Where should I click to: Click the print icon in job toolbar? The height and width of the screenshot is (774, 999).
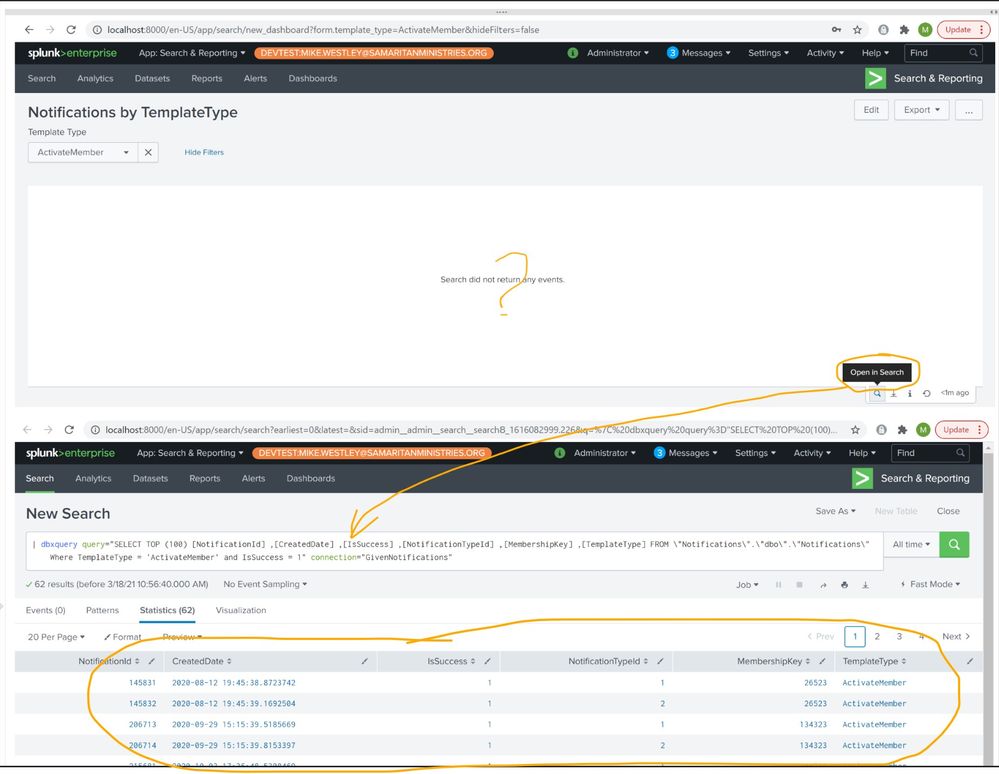[844, 585]
